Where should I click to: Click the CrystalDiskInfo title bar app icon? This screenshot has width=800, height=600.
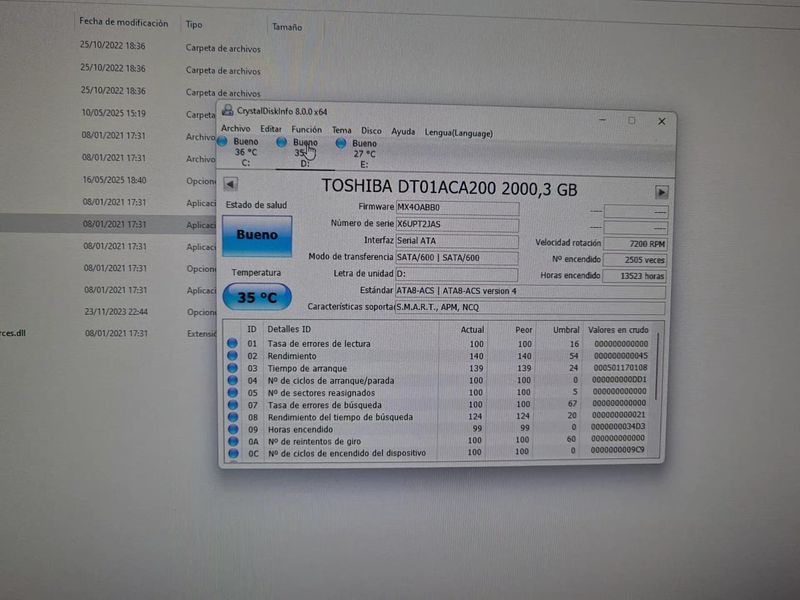(228, 110)
